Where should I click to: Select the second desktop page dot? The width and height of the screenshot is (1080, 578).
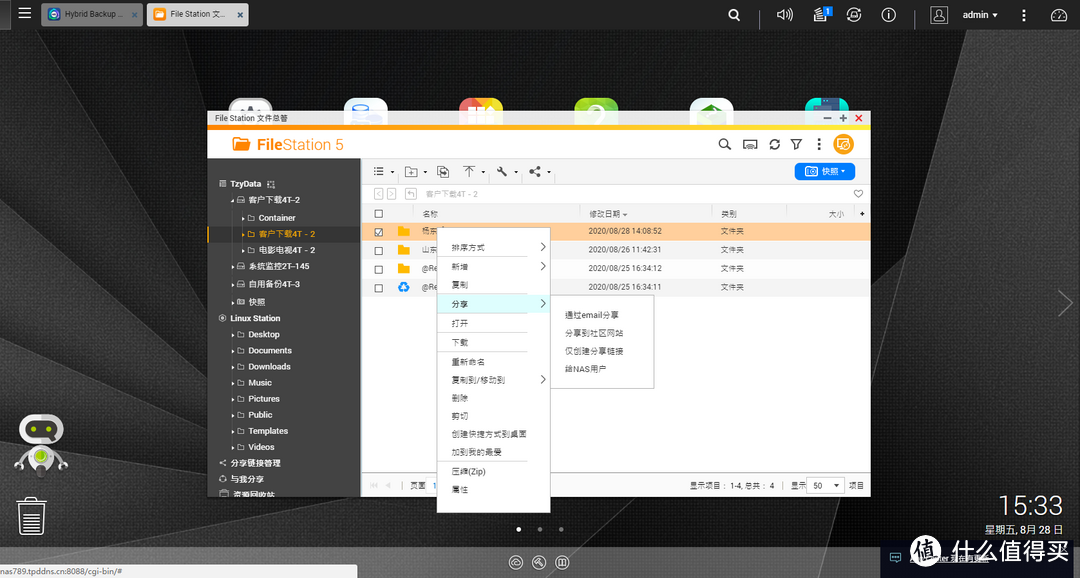(540, 529)
